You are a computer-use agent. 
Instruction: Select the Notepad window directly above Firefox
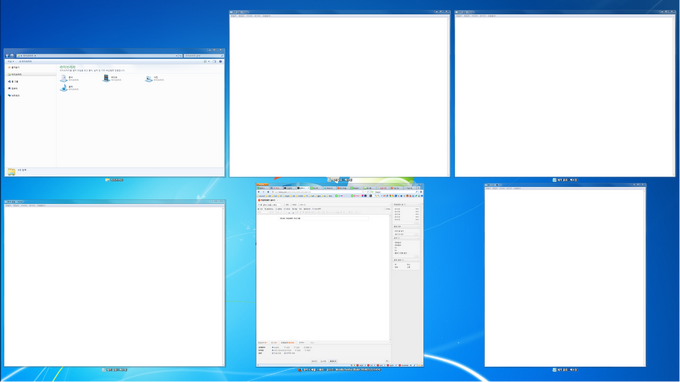pos(340,94)
